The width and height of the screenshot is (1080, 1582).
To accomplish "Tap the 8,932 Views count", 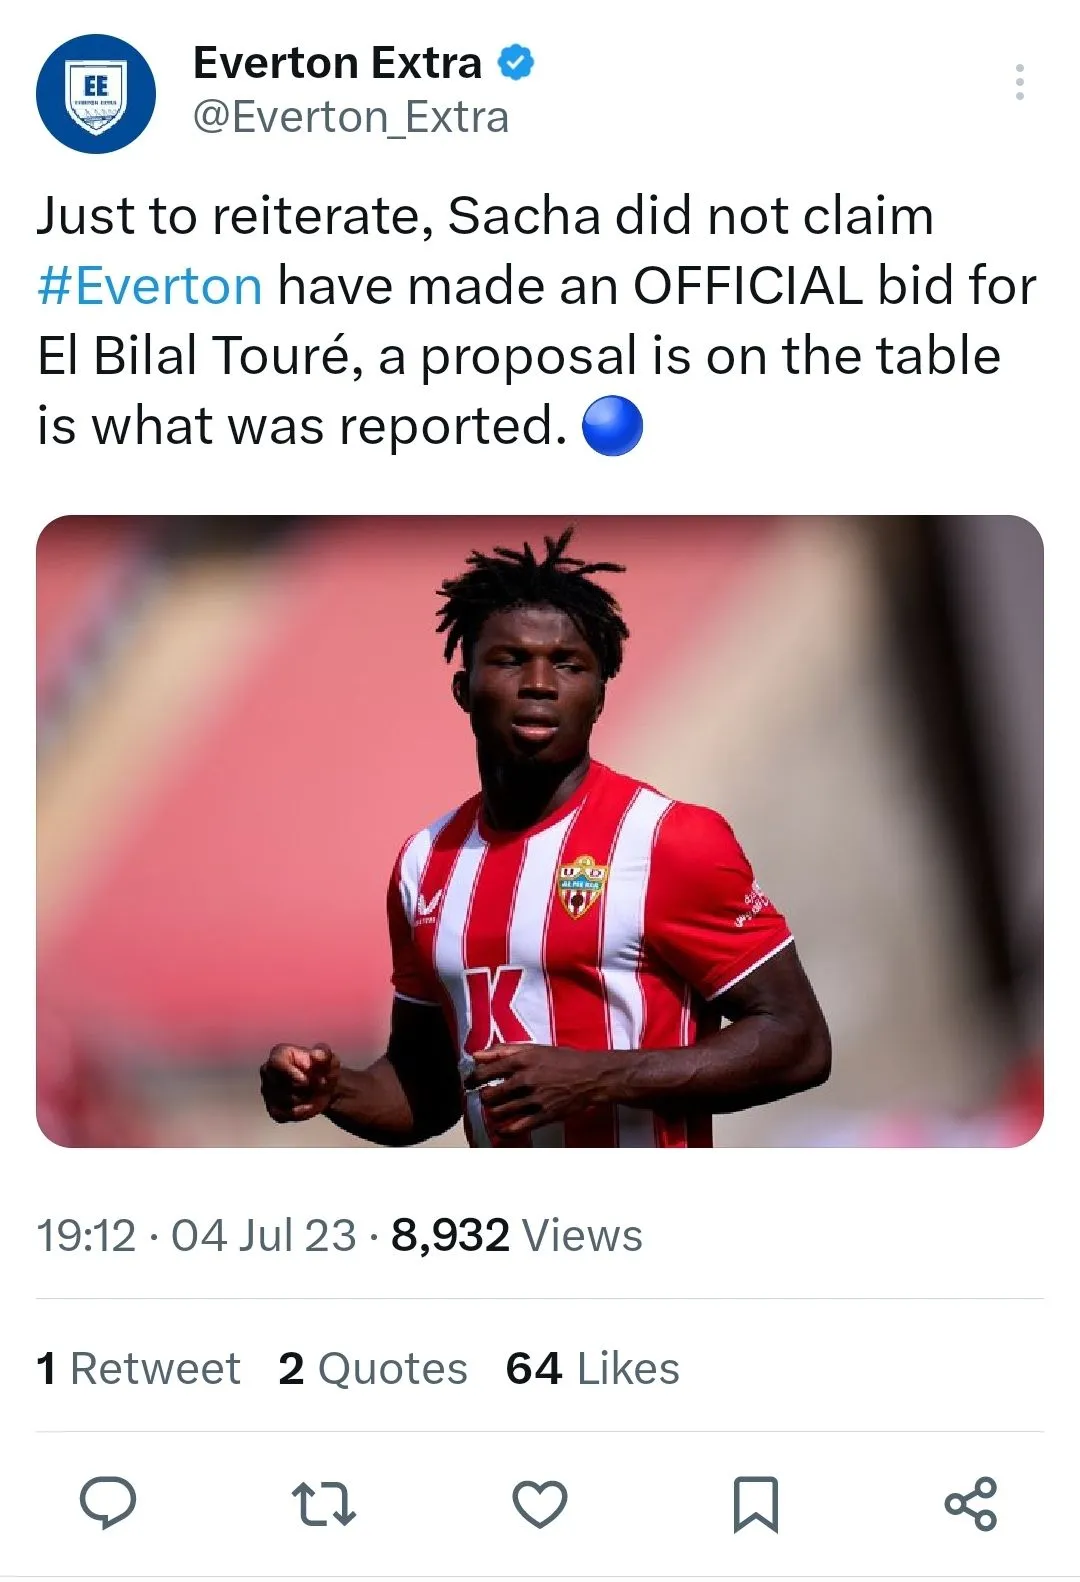I will click(516, 1235).
